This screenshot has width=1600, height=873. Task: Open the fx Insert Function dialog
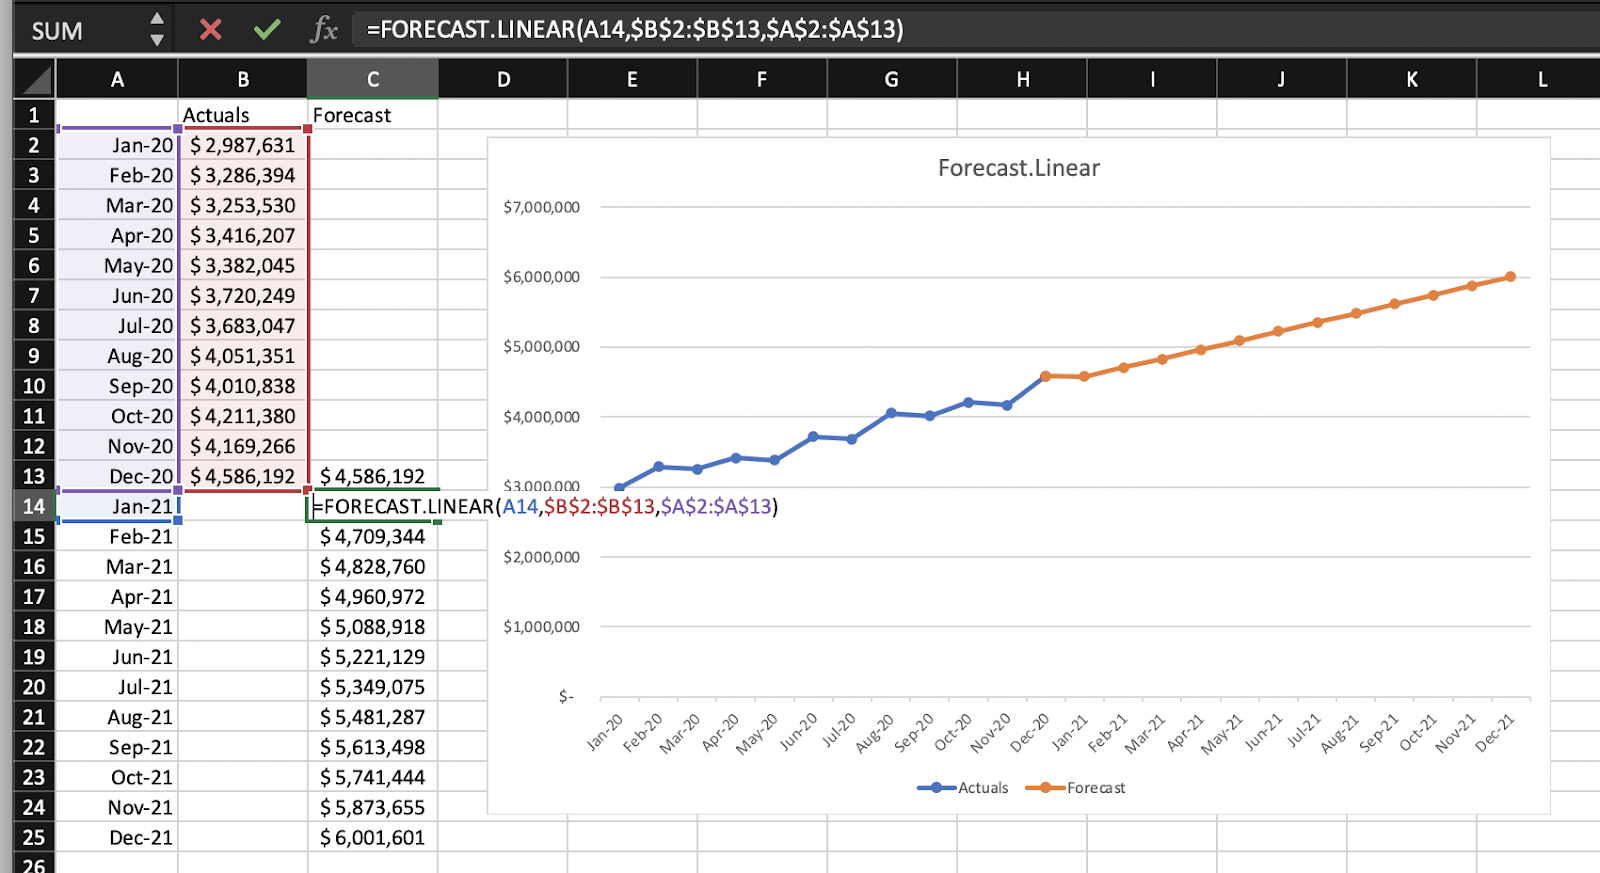click(323, 30)
